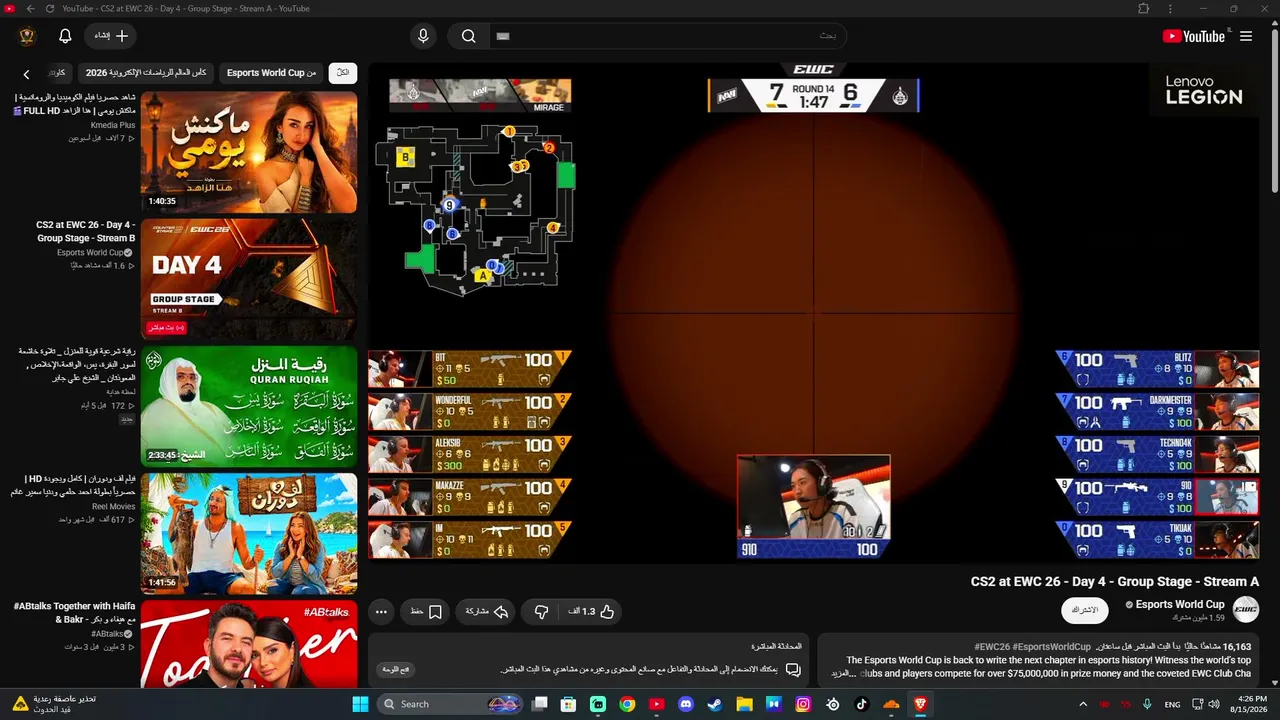Open the more actions ellipsis under the video
The width and height of the screenshot is (1280, 720).
[x=381, y=611]
